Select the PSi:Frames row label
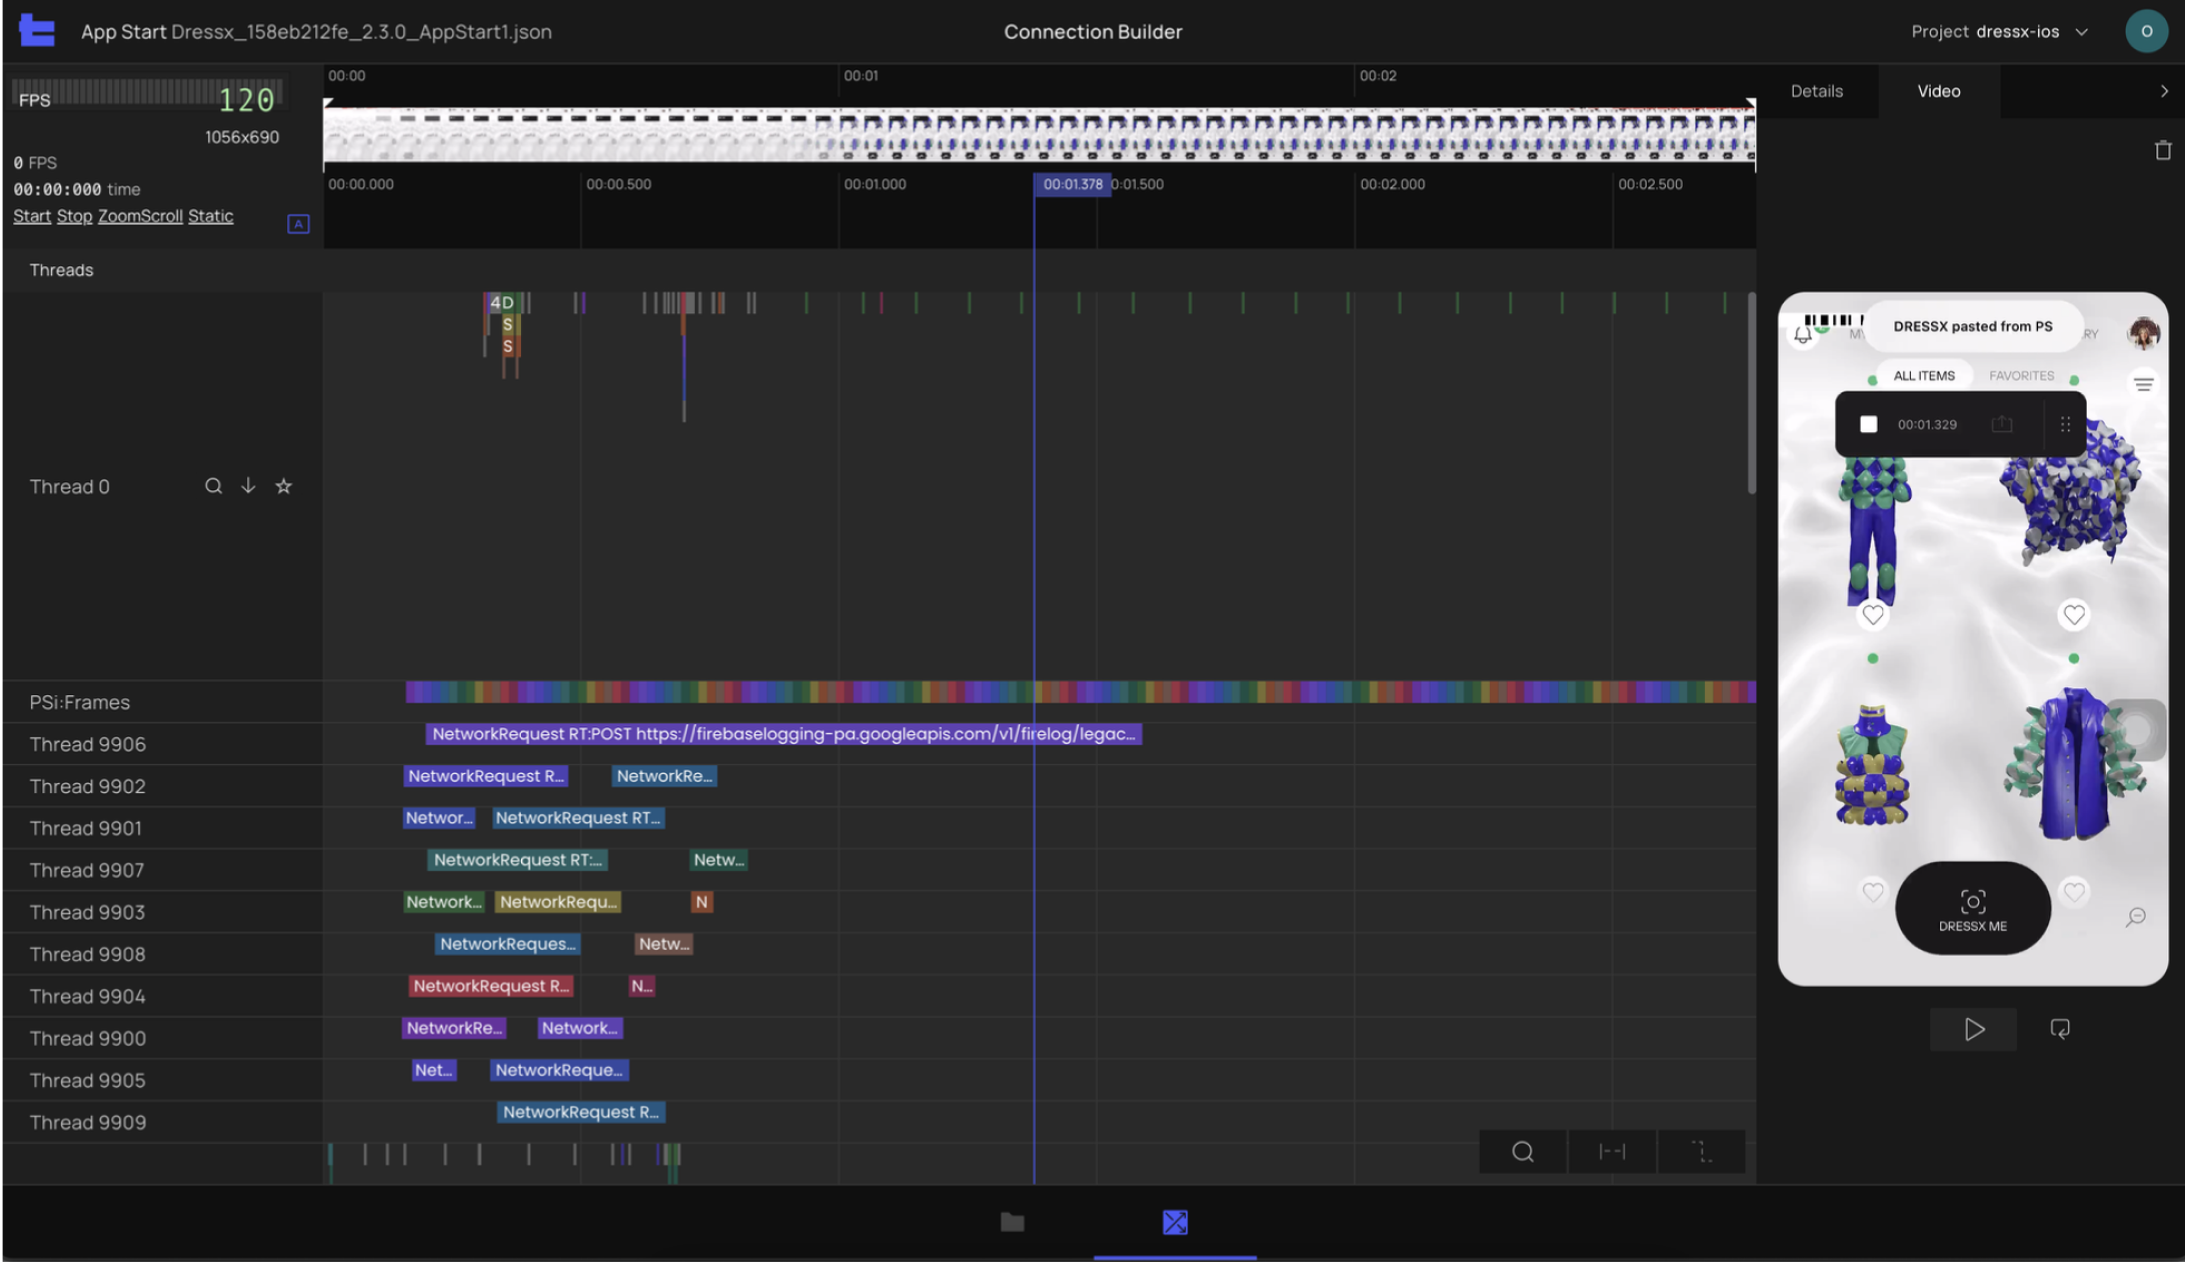Screen dimensions: 2185x1263 click(80, 702)
